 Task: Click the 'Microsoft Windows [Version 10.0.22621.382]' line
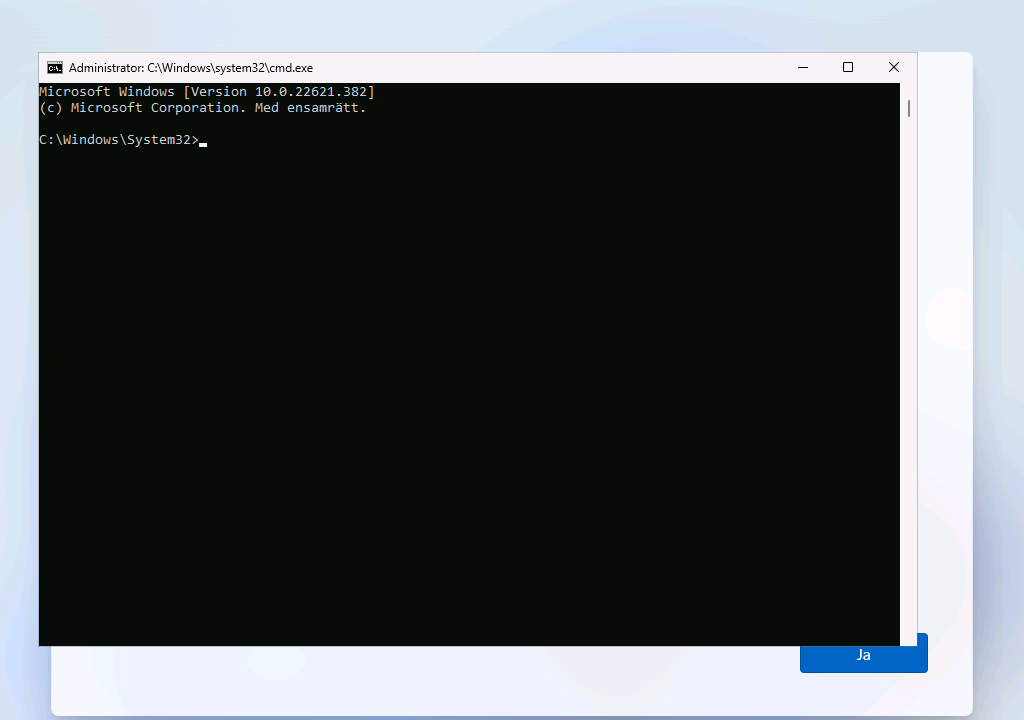click(x=207, y=91)
